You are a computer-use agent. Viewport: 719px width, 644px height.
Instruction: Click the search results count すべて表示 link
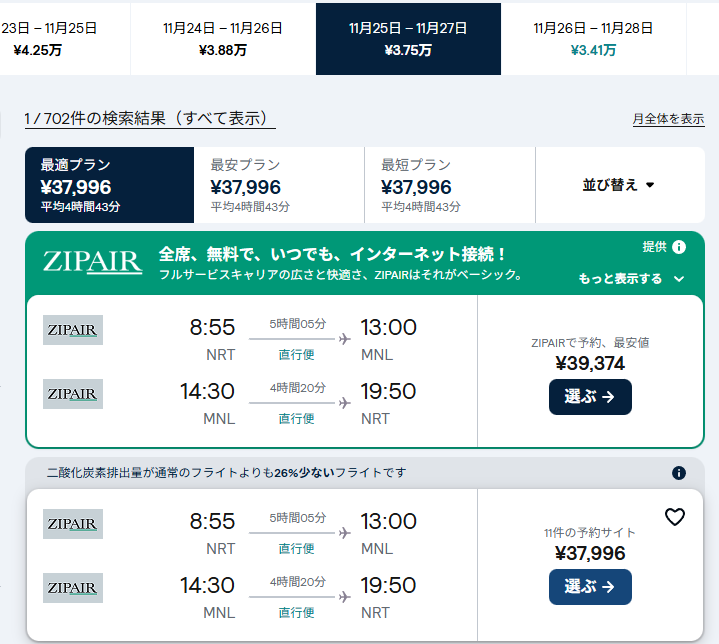tap(150, 119)
